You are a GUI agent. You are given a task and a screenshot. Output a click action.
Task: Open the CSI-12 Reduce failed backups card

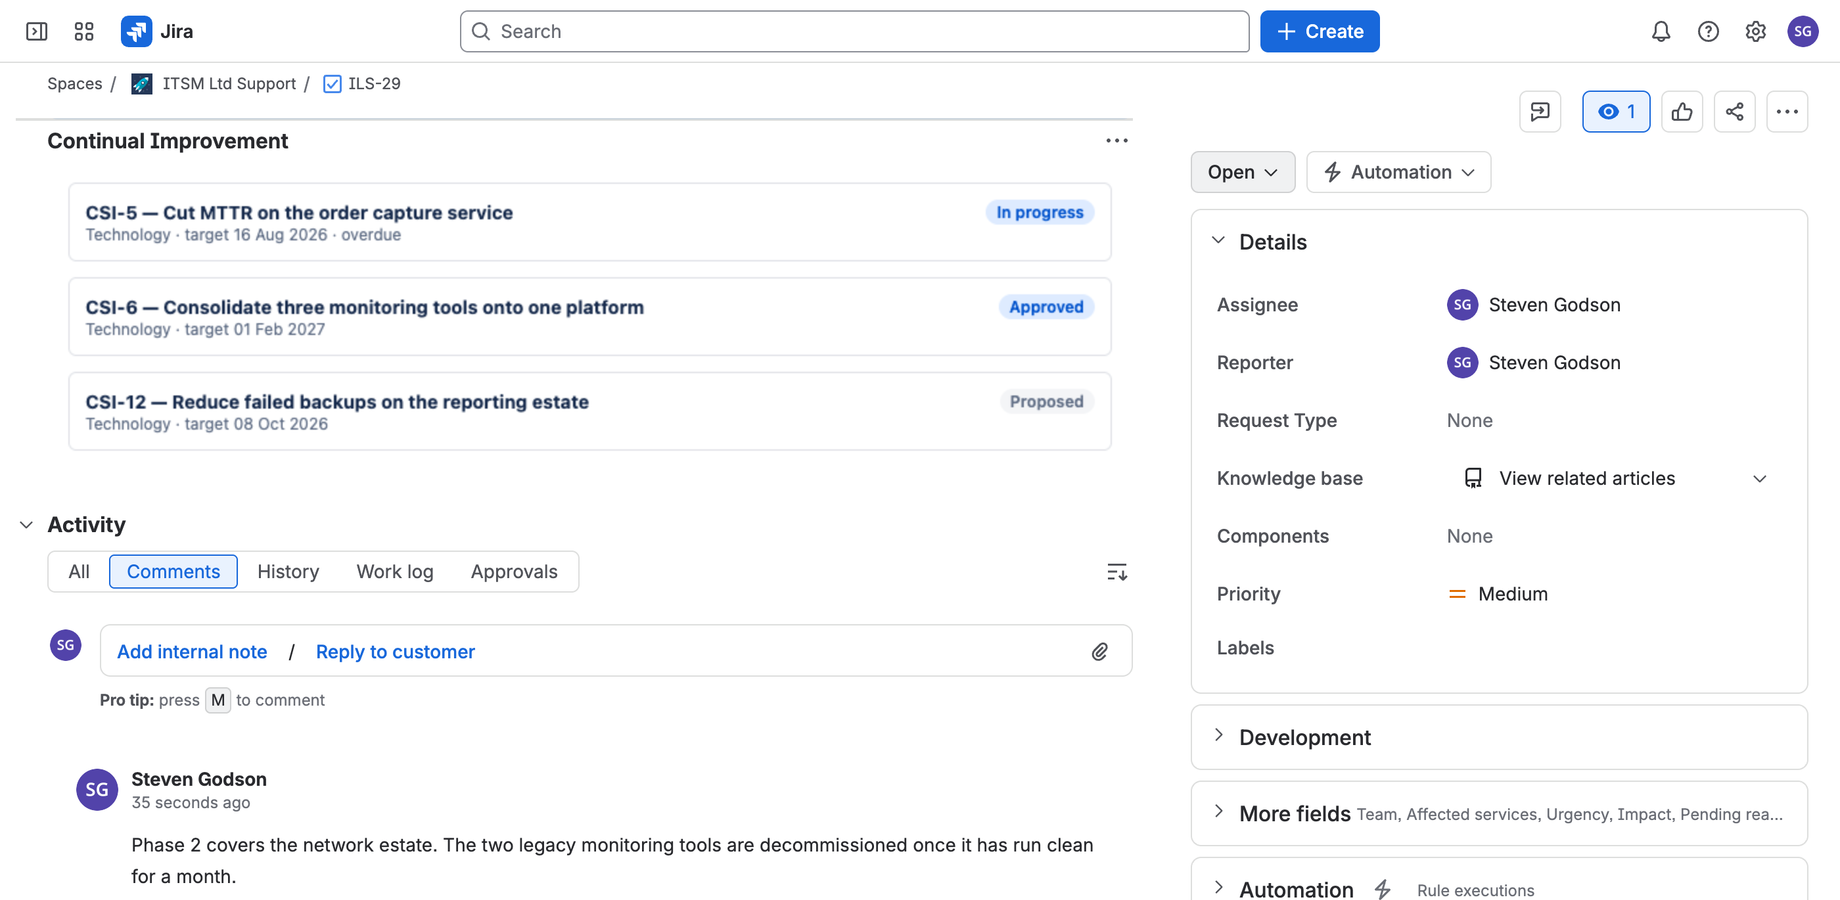(x=590, y=411)
